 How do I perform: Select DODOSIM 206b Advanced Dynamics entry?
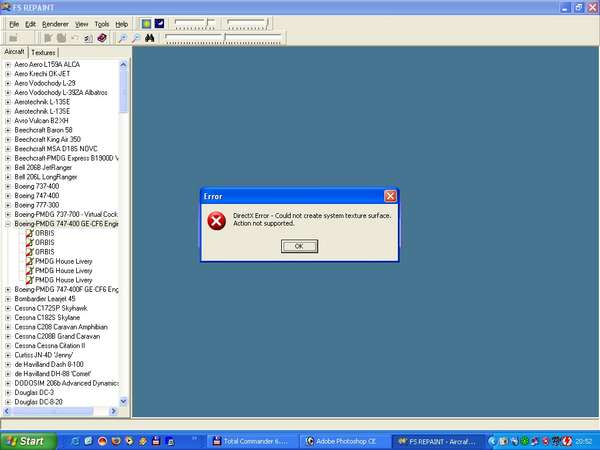coord(66,383)
